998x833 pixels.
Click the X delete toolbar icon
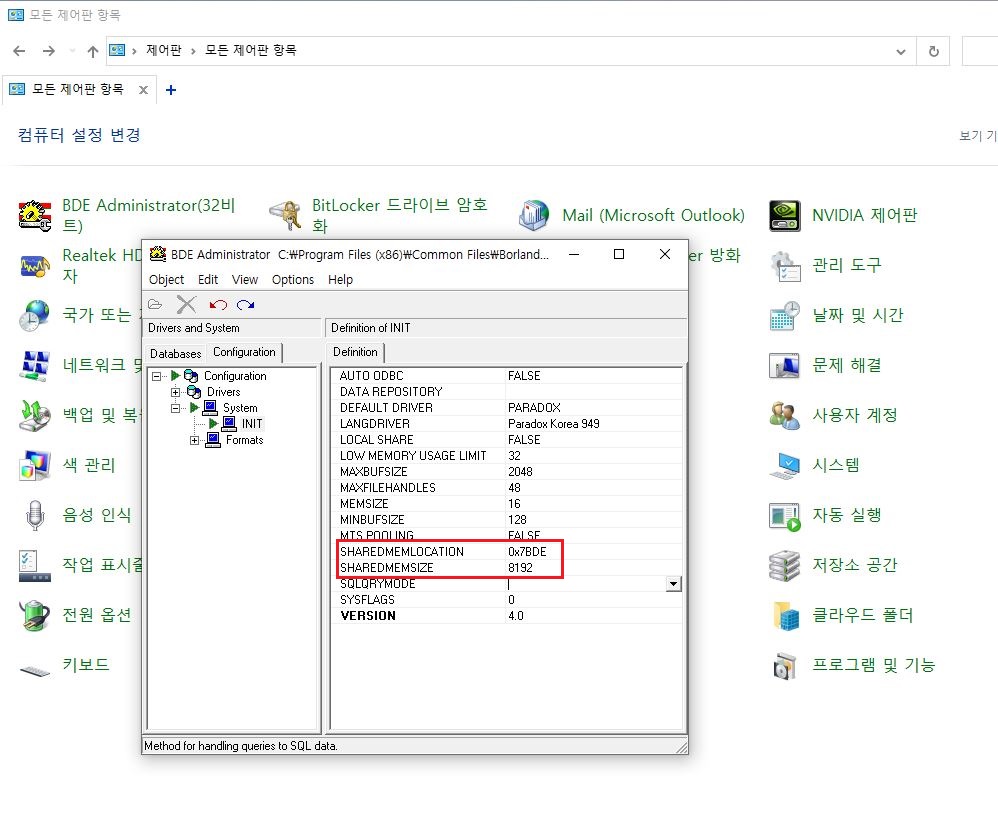point(189,305)
